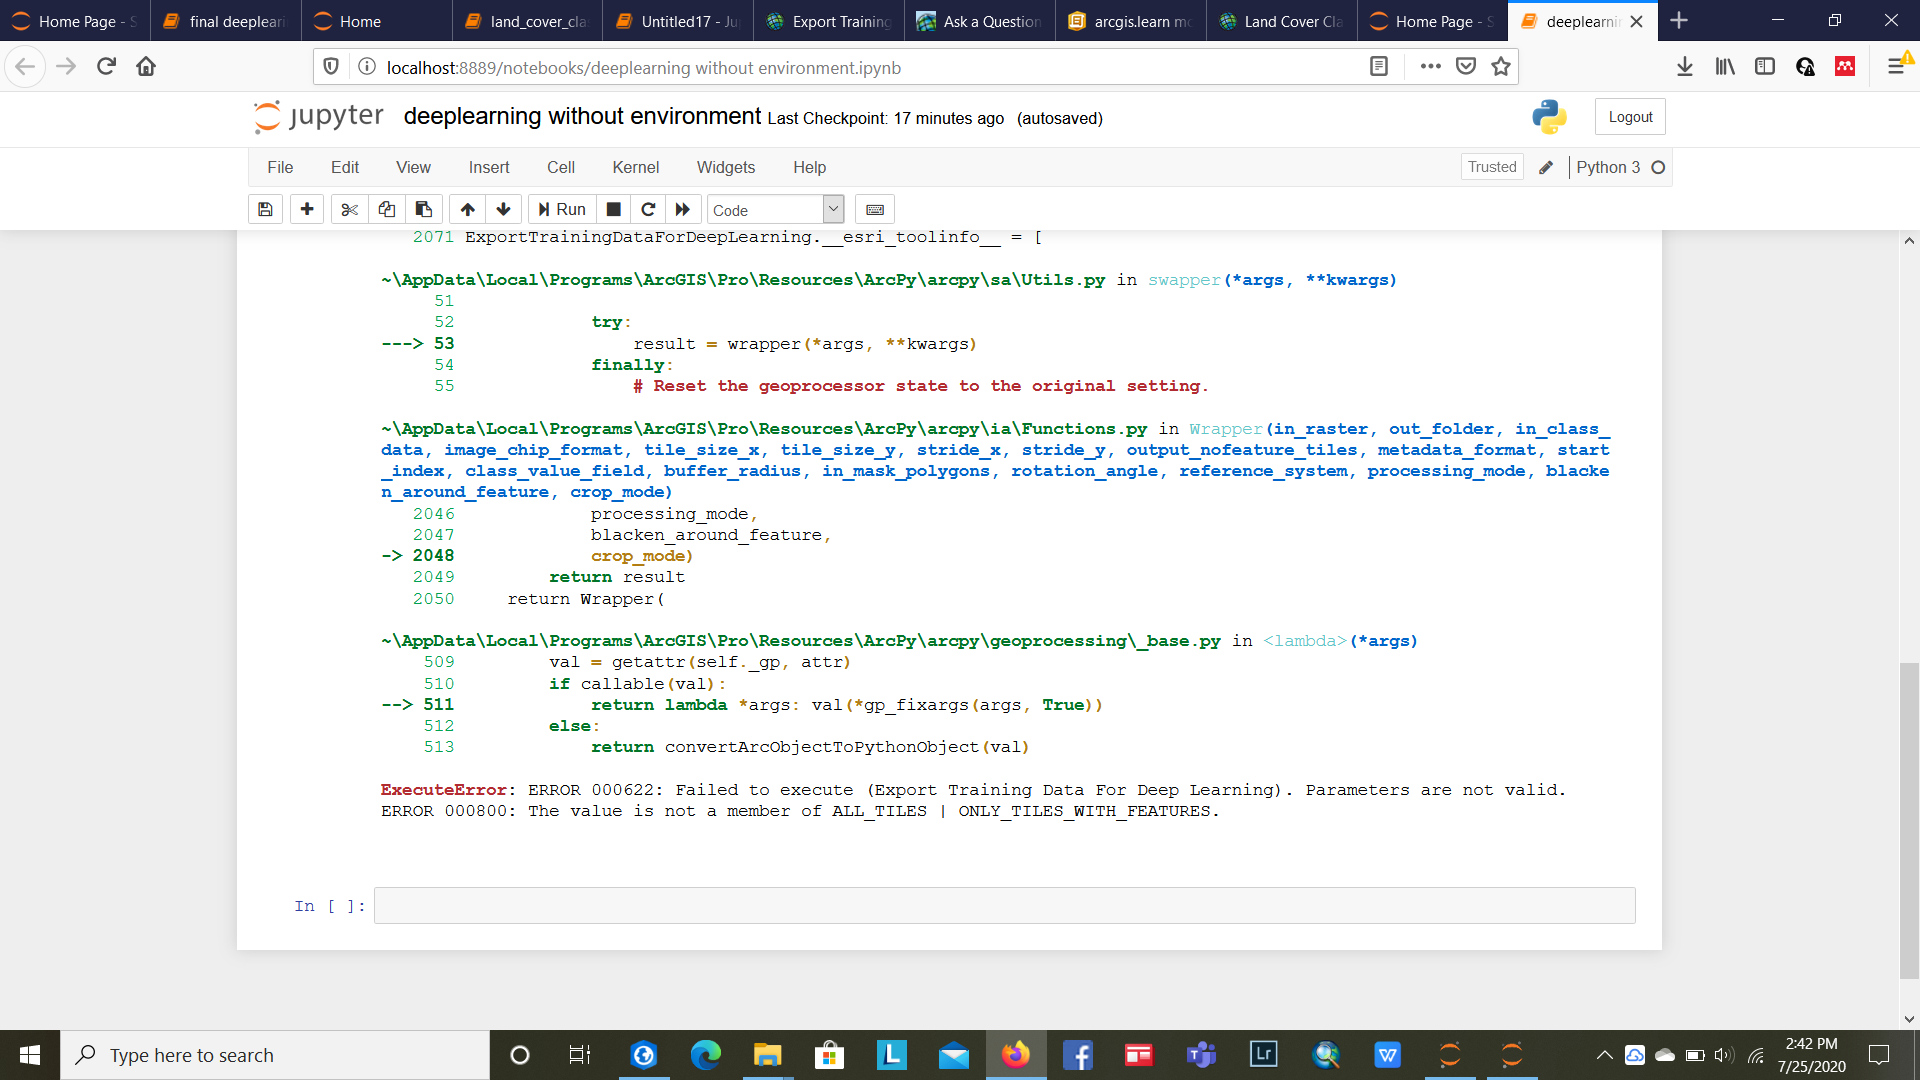The width and height of the screenshot is (1920, 1080).
Task: Open Microsoft Store from the taskbar
Action: (x=829, y=1055)
